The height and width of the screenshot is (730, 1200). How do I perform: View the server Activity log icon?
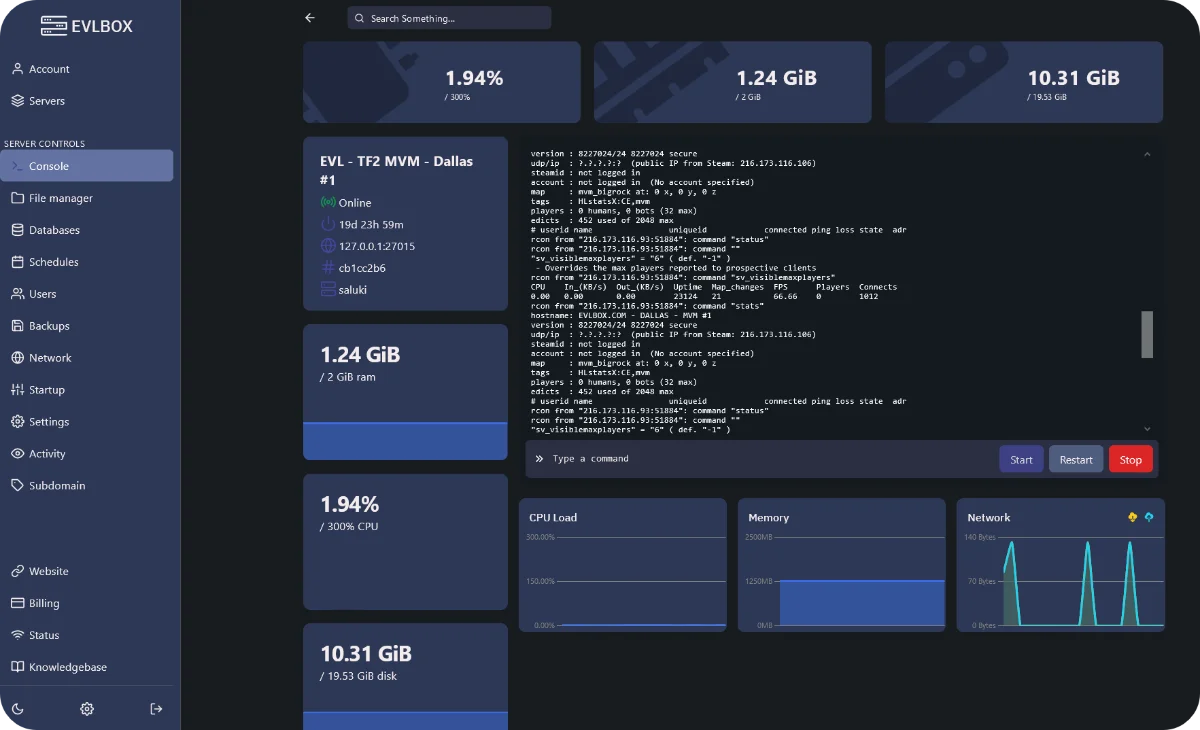[17, 453]
